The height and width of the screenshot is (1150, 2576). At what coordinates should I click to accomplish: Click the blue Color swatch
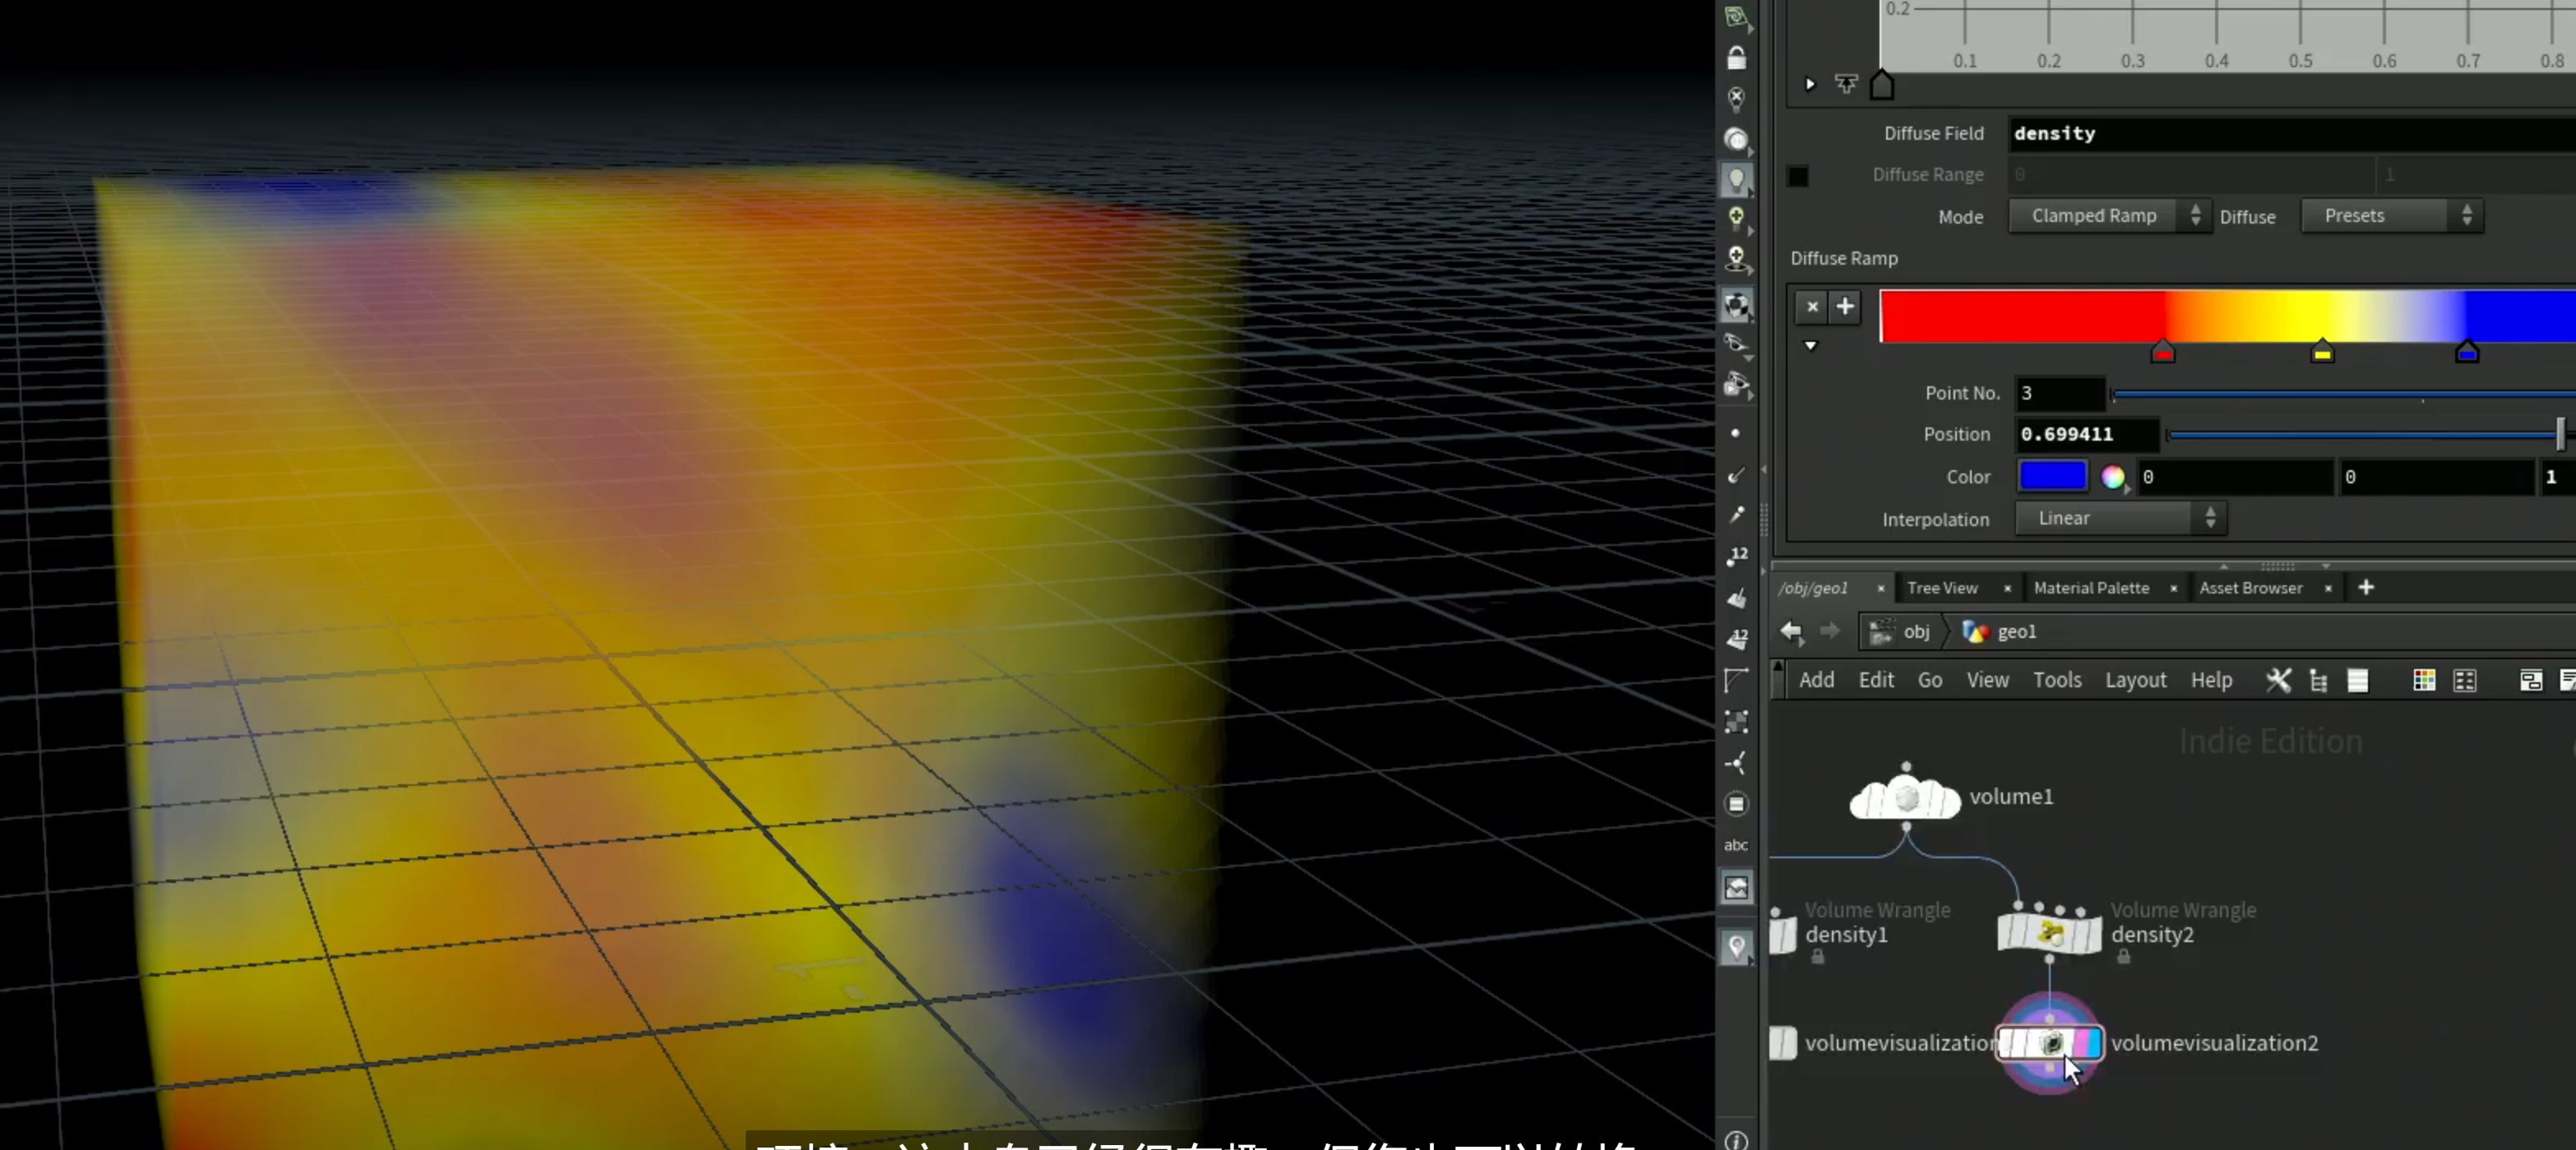coord(2053,477)
